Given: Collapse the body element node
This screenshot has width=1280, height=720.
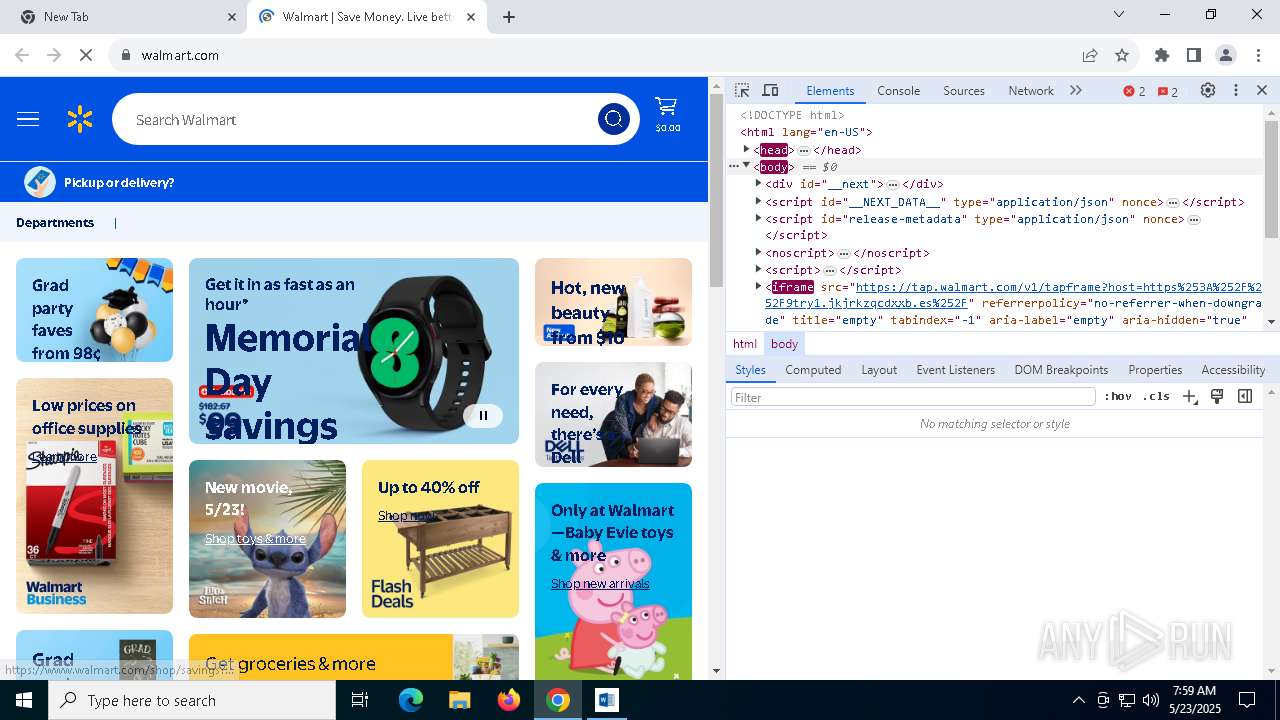Looking at the screenshot, I should pos(746,166).
